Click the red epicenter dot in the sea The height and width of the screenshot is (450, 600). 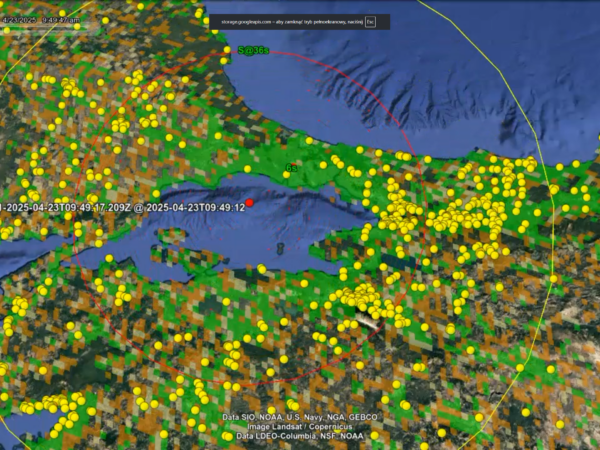249,202
